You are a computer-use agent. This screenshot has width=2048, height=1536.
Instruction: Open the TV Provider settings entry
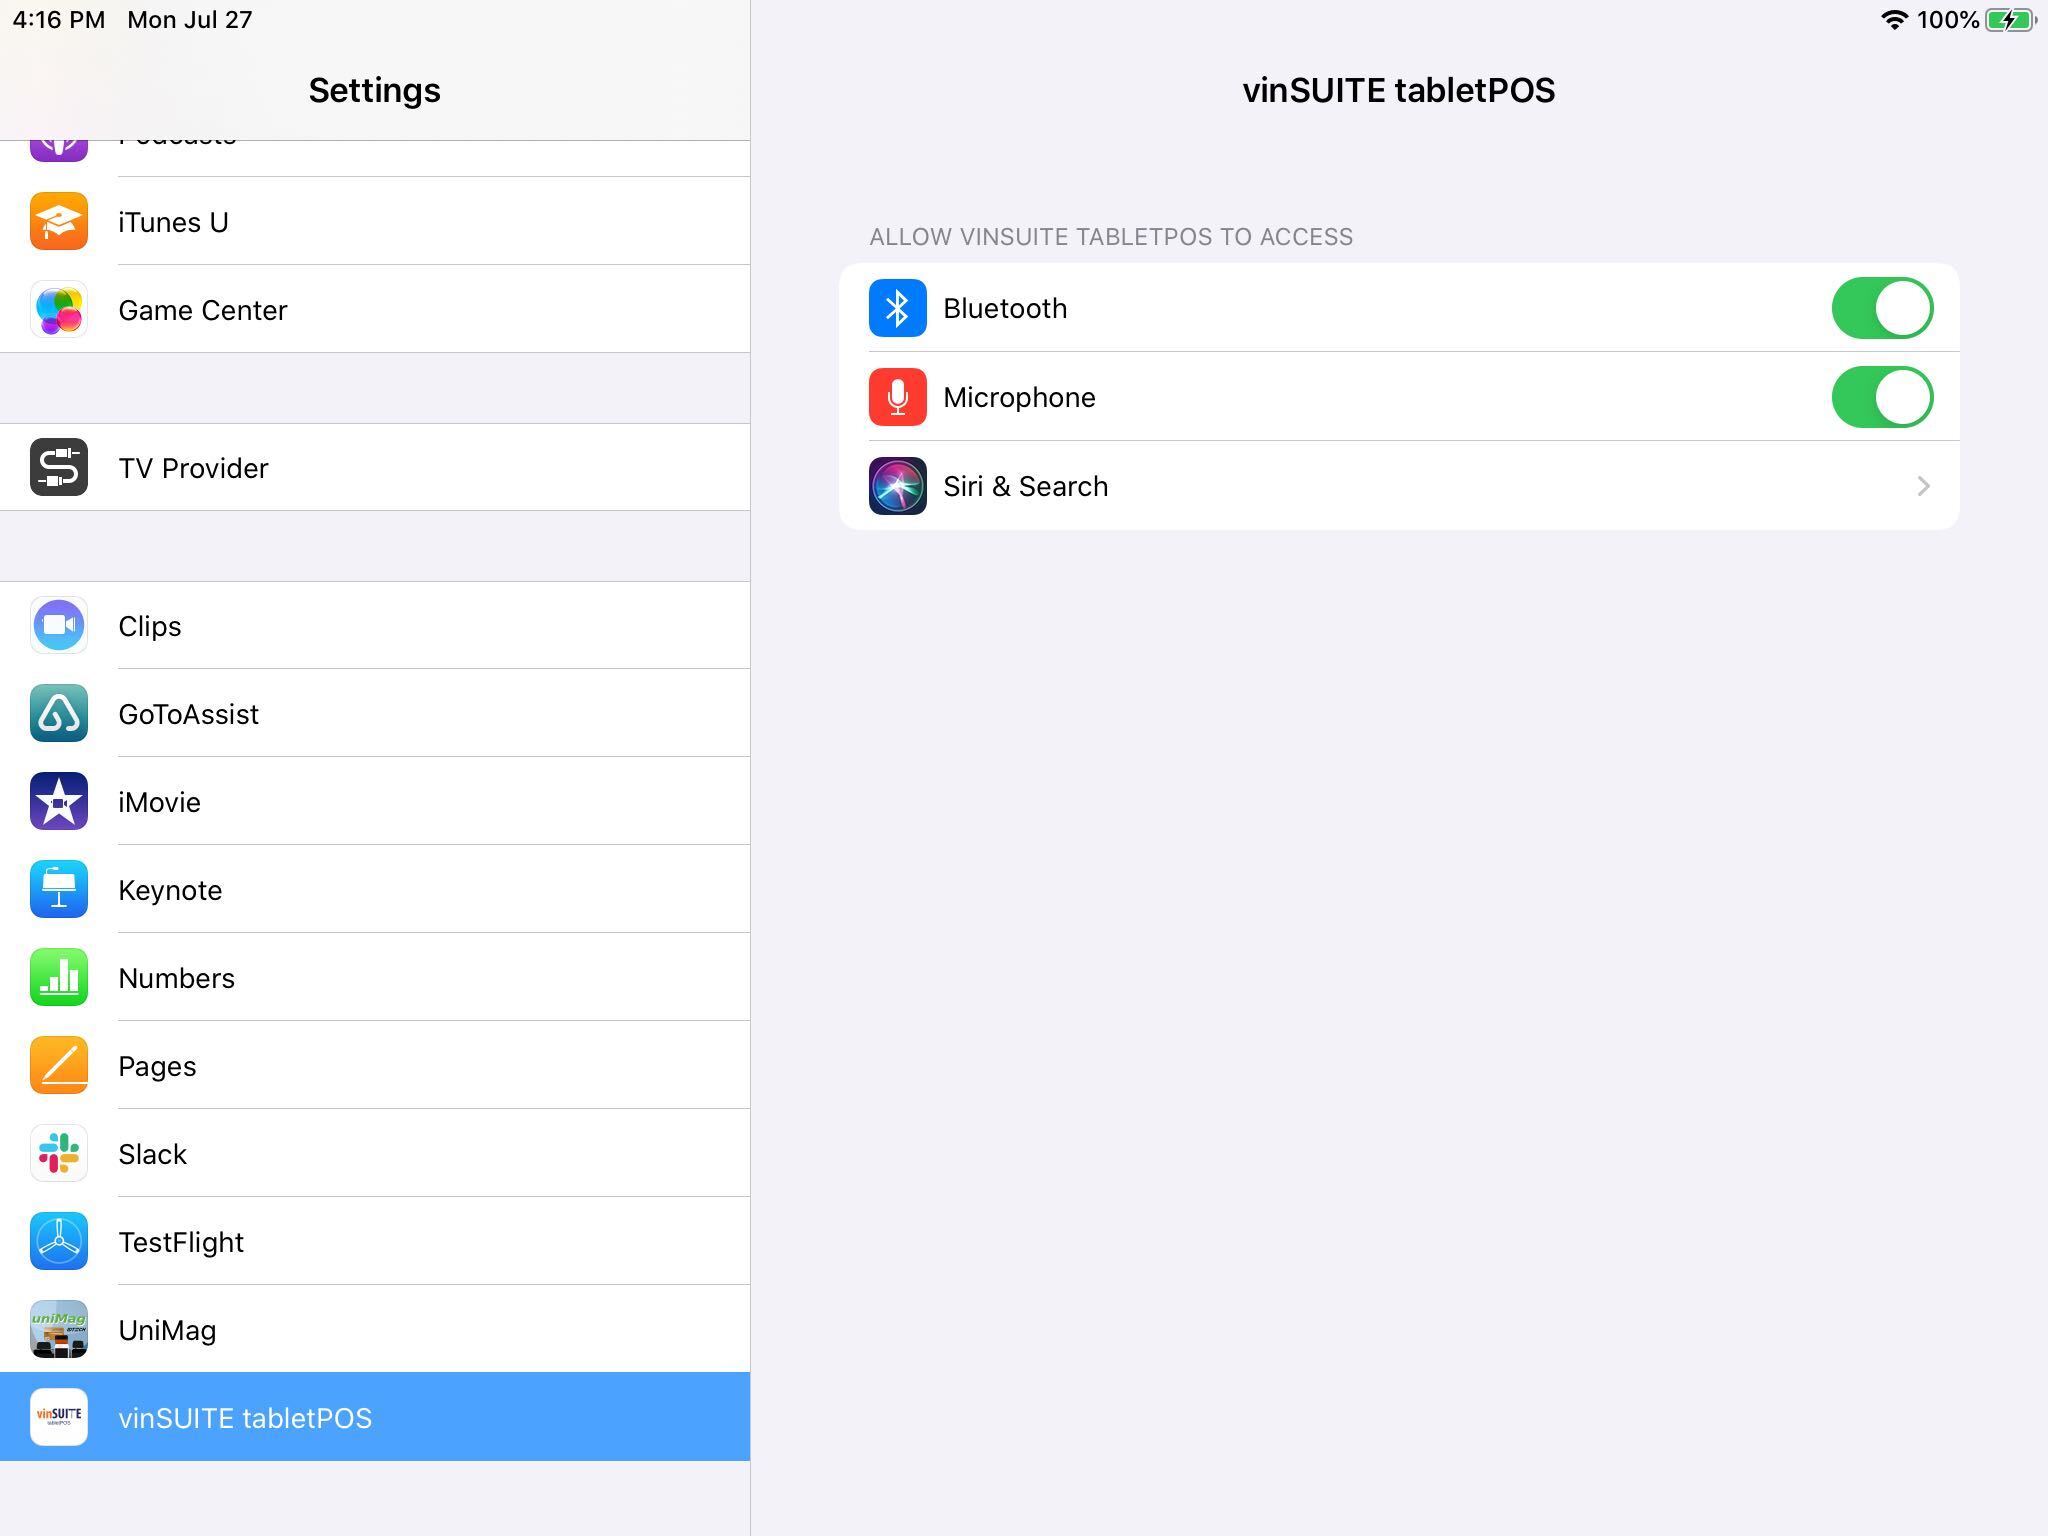[375, 467]
